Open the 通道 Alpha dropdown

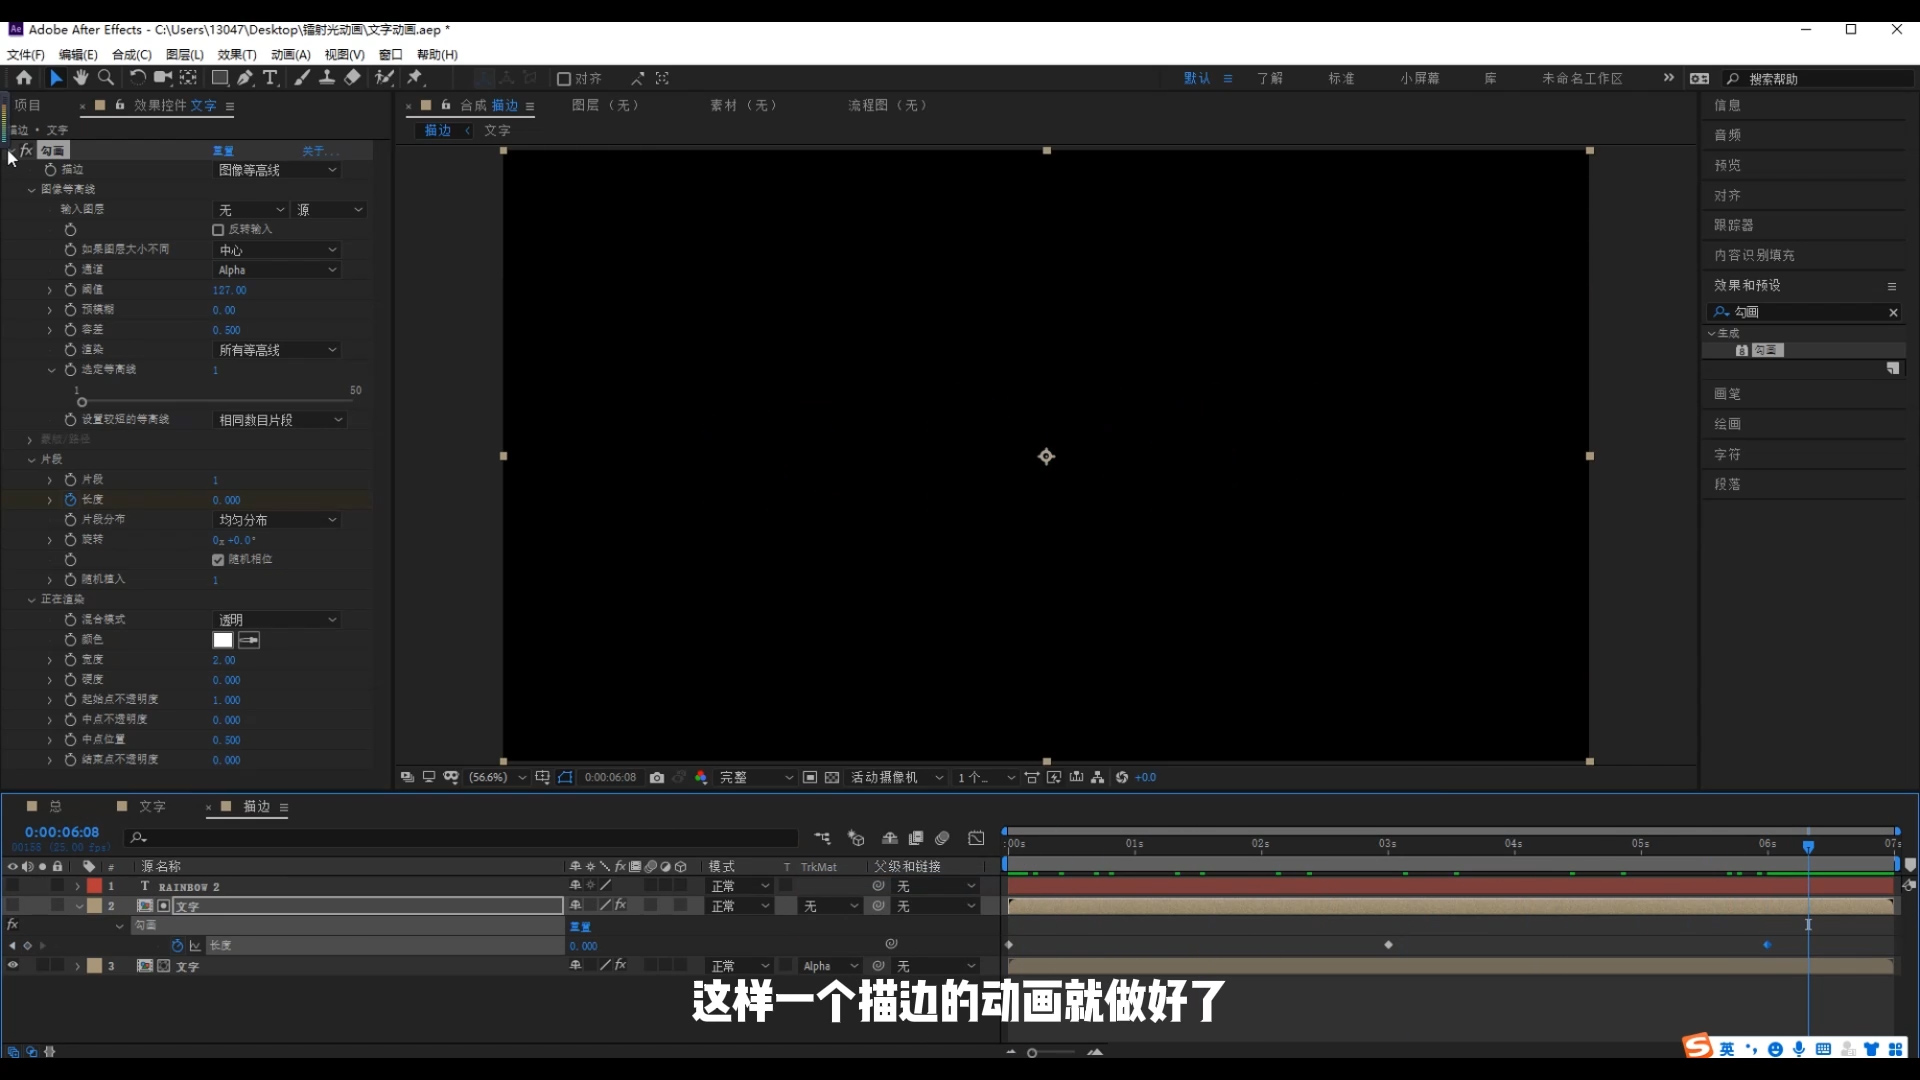pos(276,269)
